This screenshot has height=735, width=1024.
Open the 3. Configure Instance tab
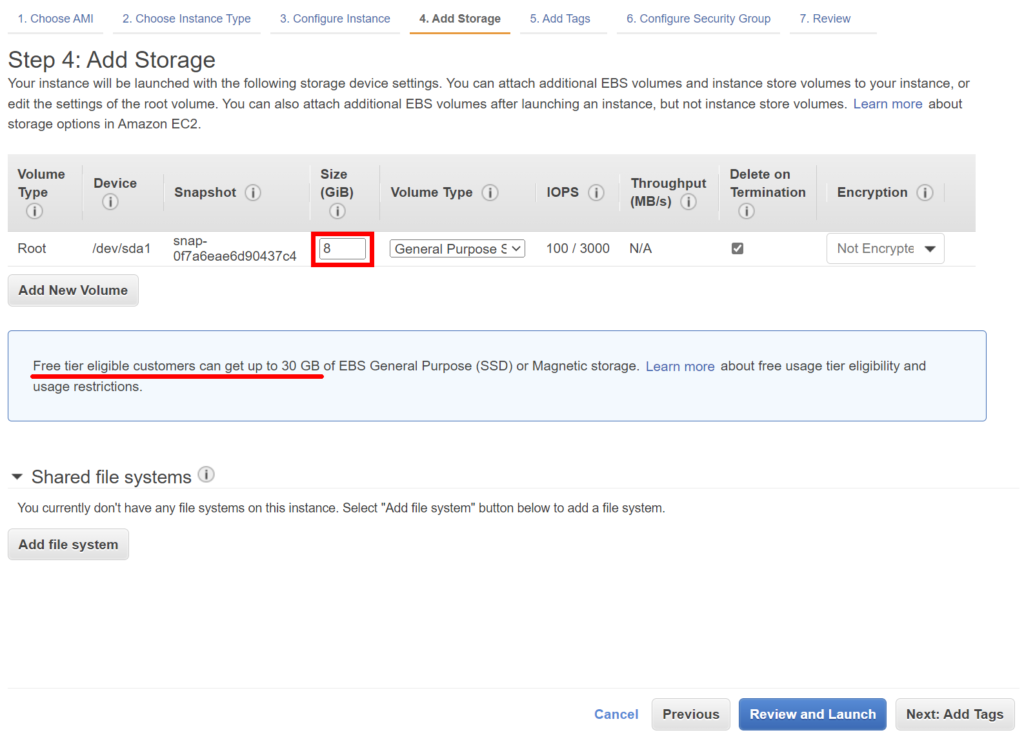(335, 19)
